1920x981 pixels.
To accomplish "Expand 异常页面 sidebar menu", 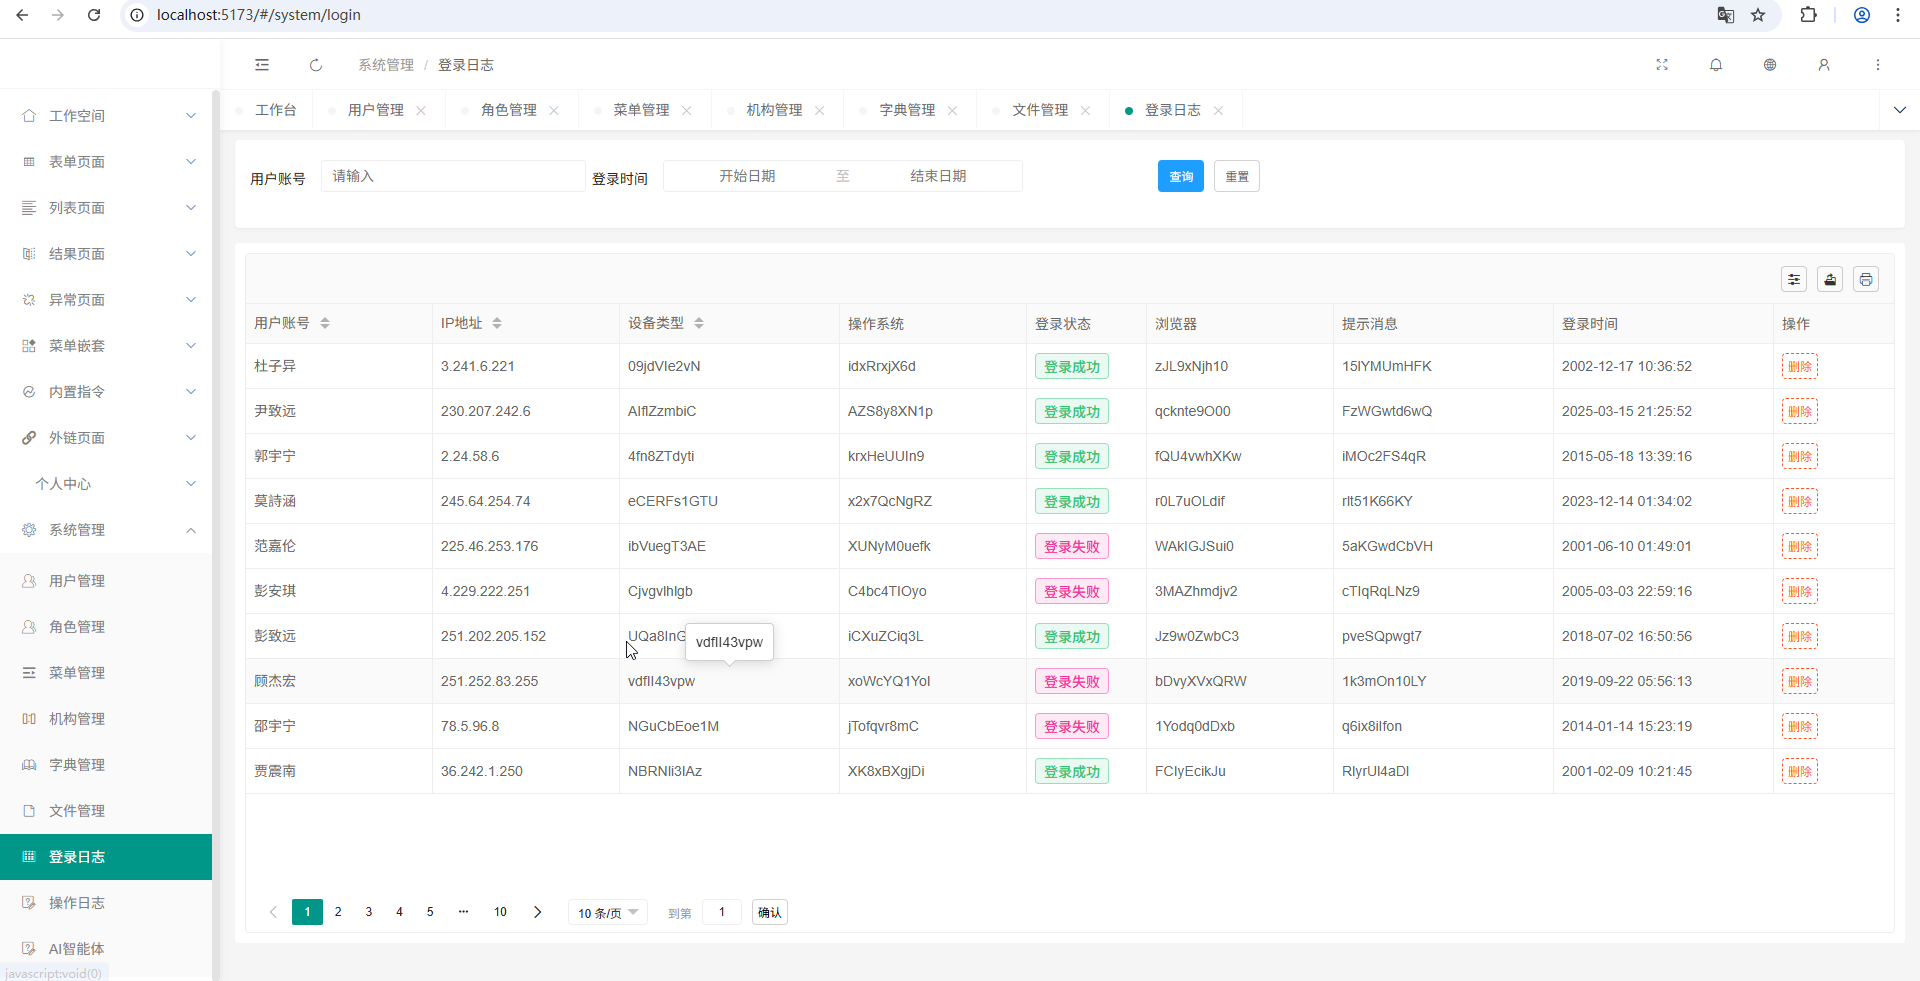I will [106, 300].
